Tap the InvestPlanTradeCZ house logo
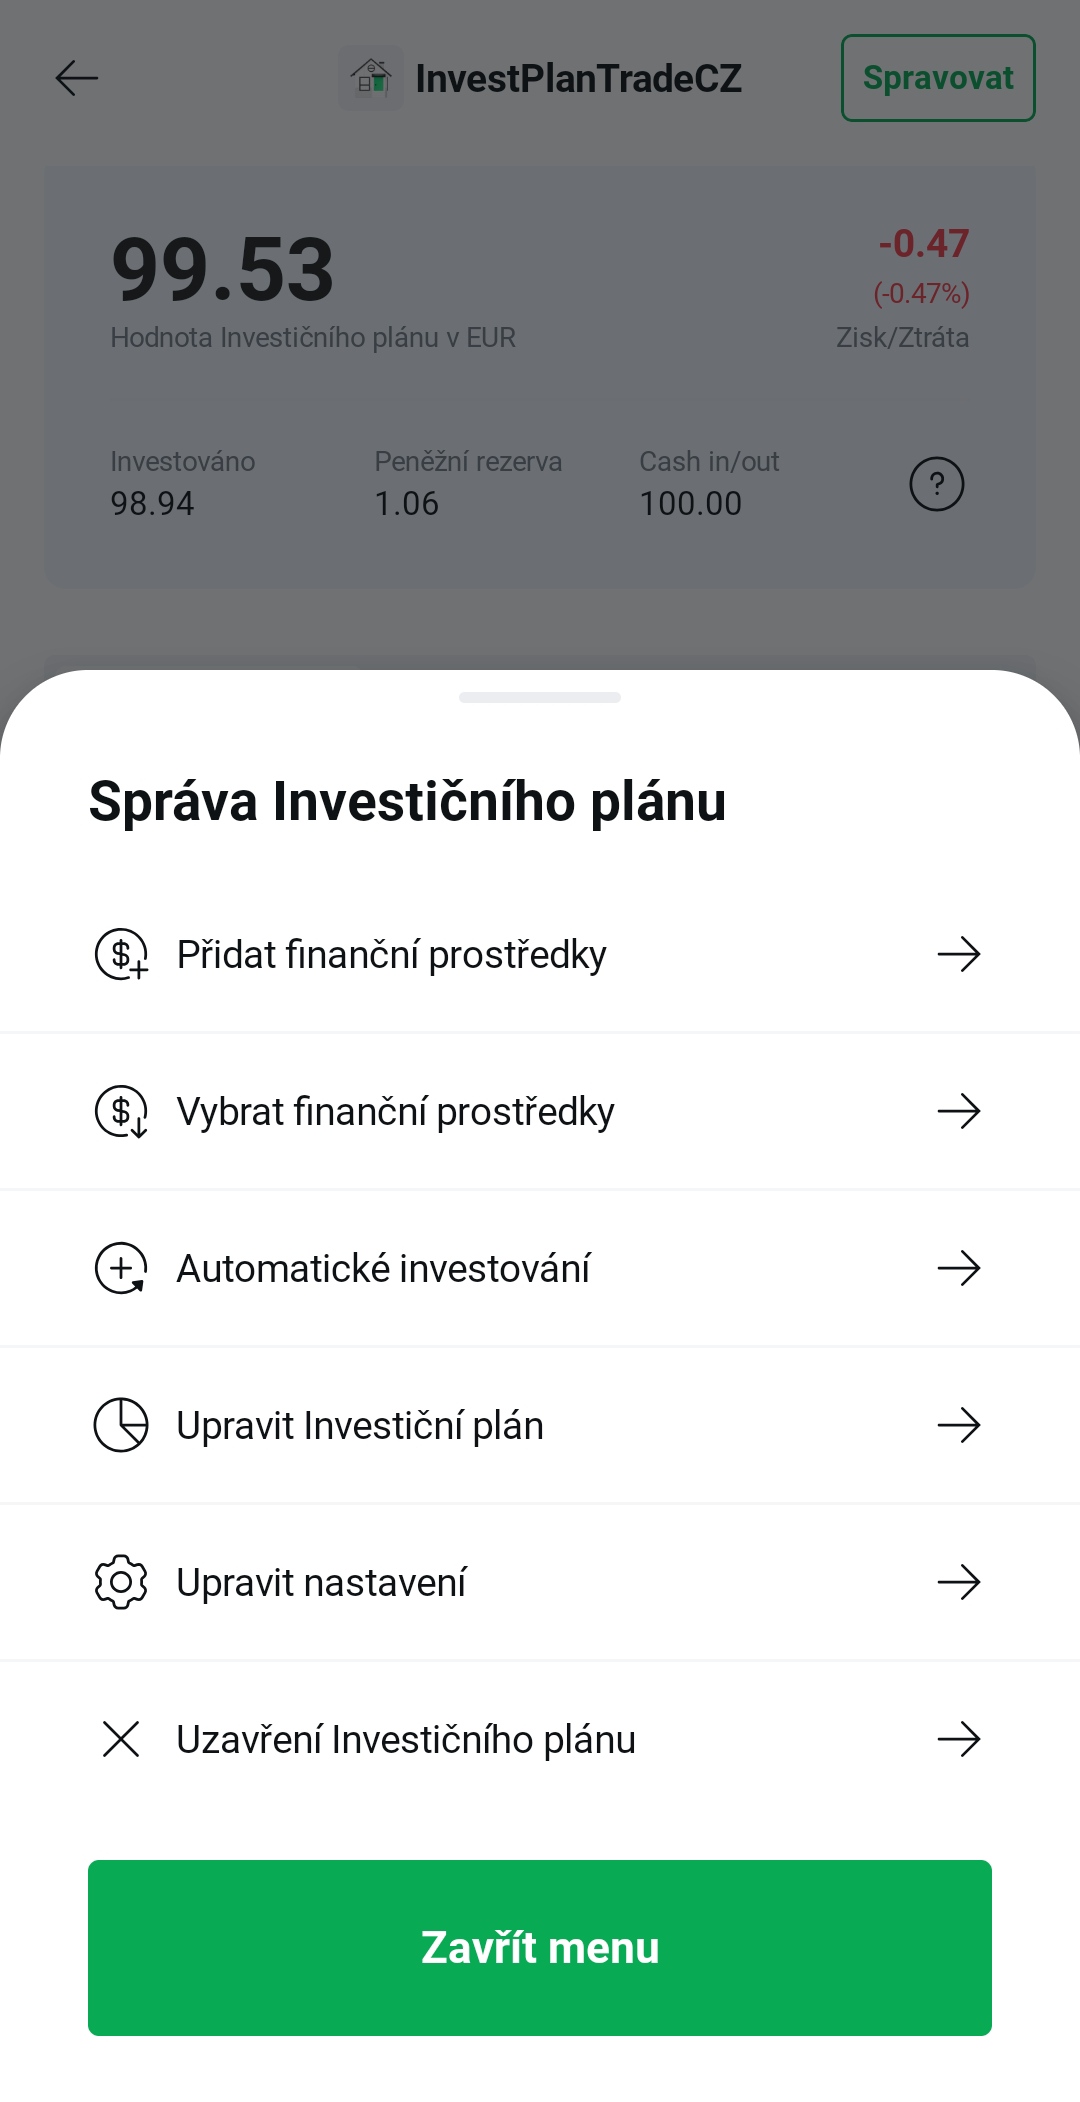The width and height of the screenshot is (1080, 2102). [x=371, y=78]
